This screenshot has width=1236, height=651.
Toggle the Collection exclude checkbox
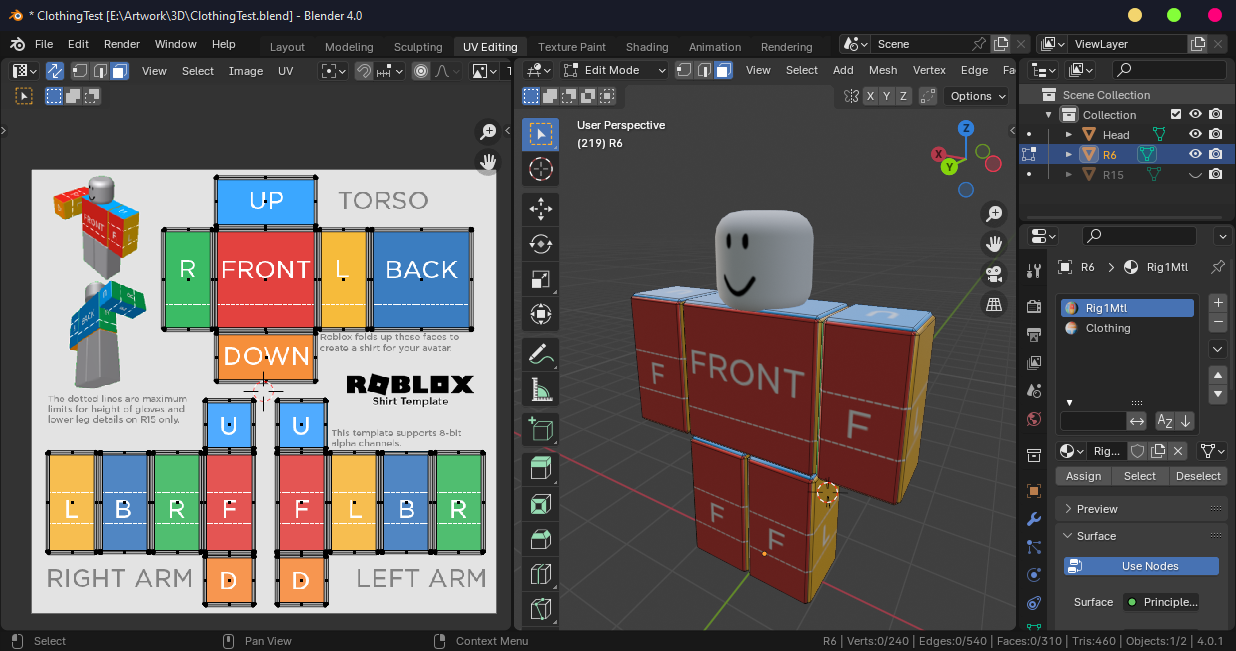click(1176, 115)
